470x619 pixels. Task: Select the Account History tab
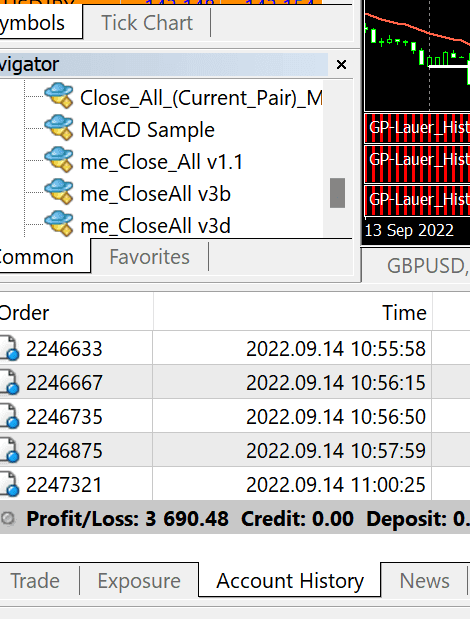click(x=290, y=581)
